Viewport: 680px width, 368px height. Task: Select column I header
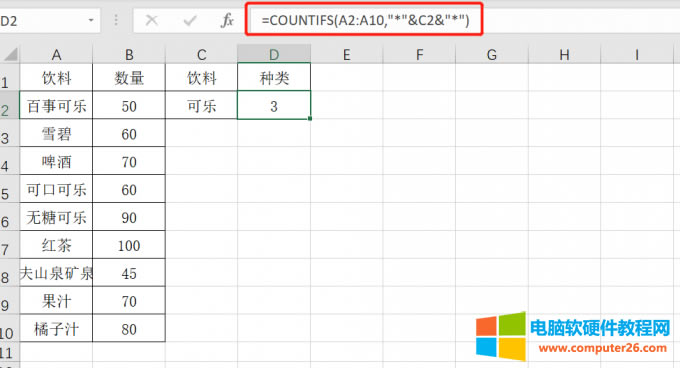637,55
